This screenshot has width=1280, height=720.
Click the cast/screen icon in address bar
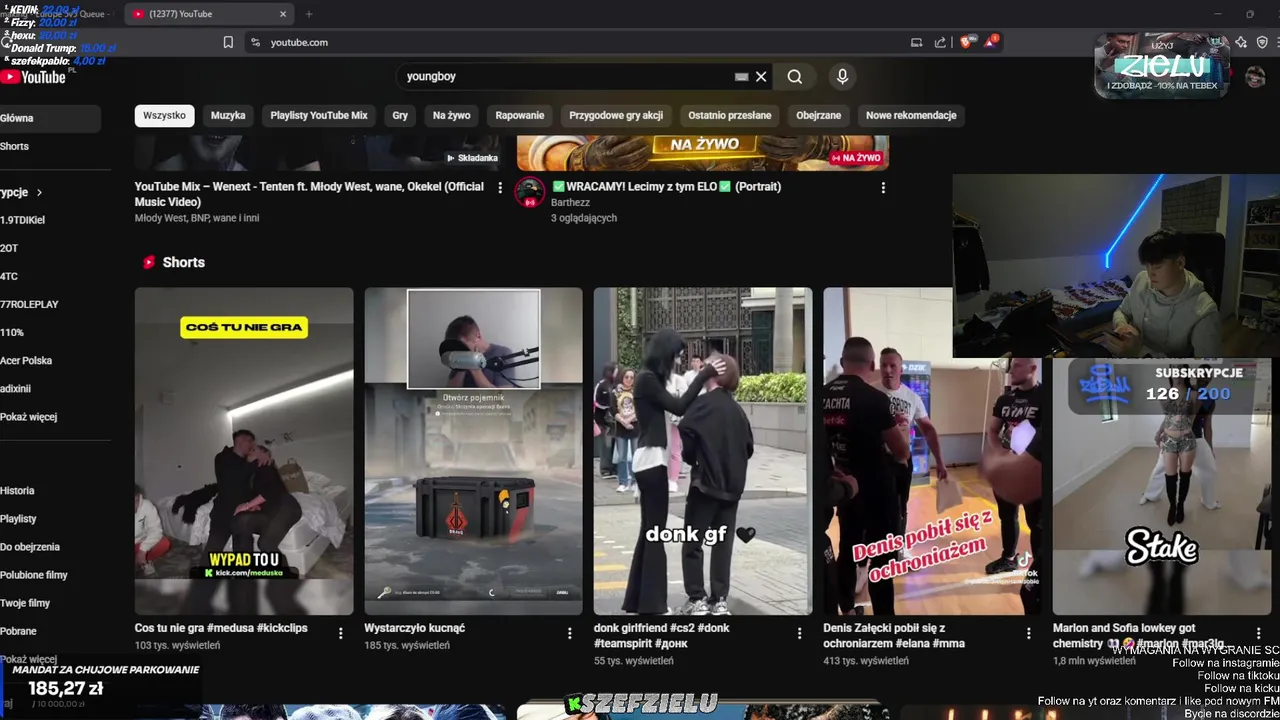tap(916, 42)
